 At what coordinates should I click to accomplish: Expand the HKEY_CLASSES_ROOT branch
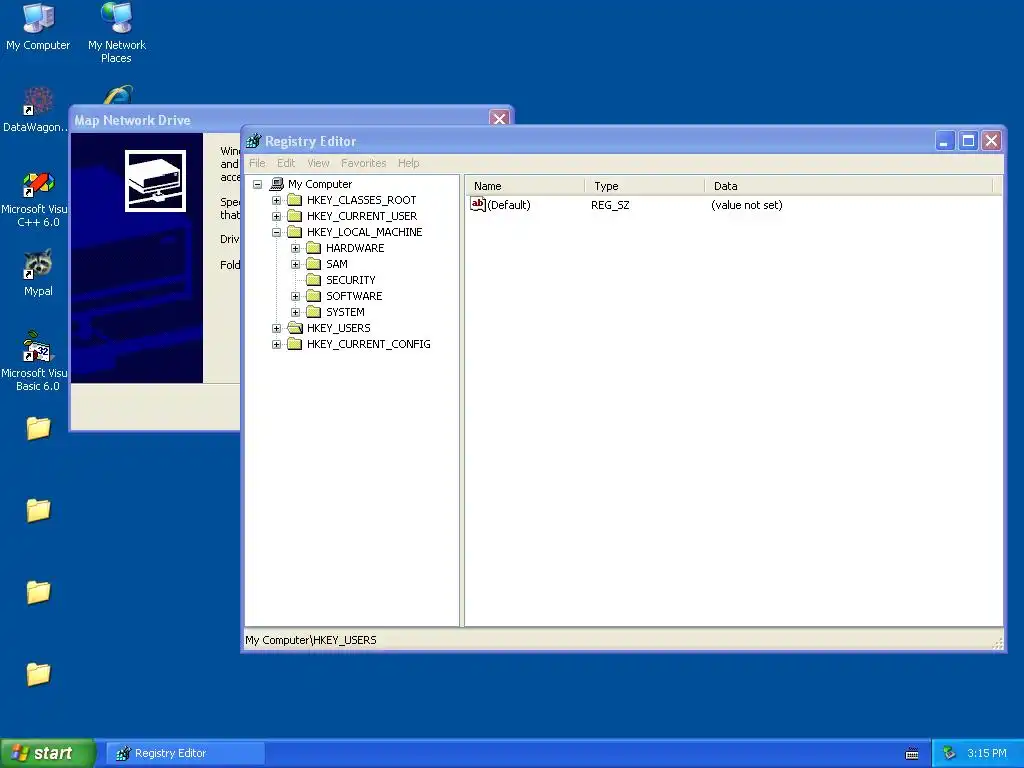click(277, 200)
